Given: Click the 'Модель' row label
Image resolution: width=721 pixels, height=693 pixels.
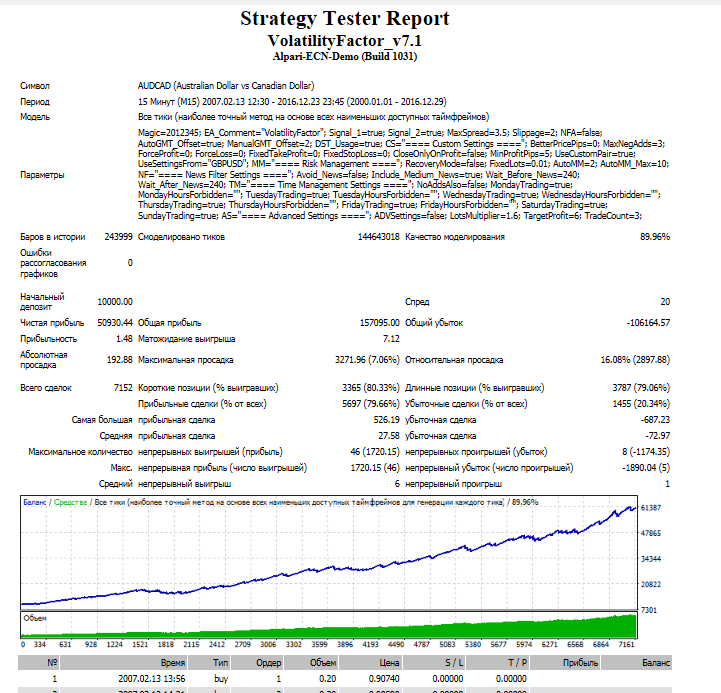Looking at the screenshot, I should tap(35, 117).
